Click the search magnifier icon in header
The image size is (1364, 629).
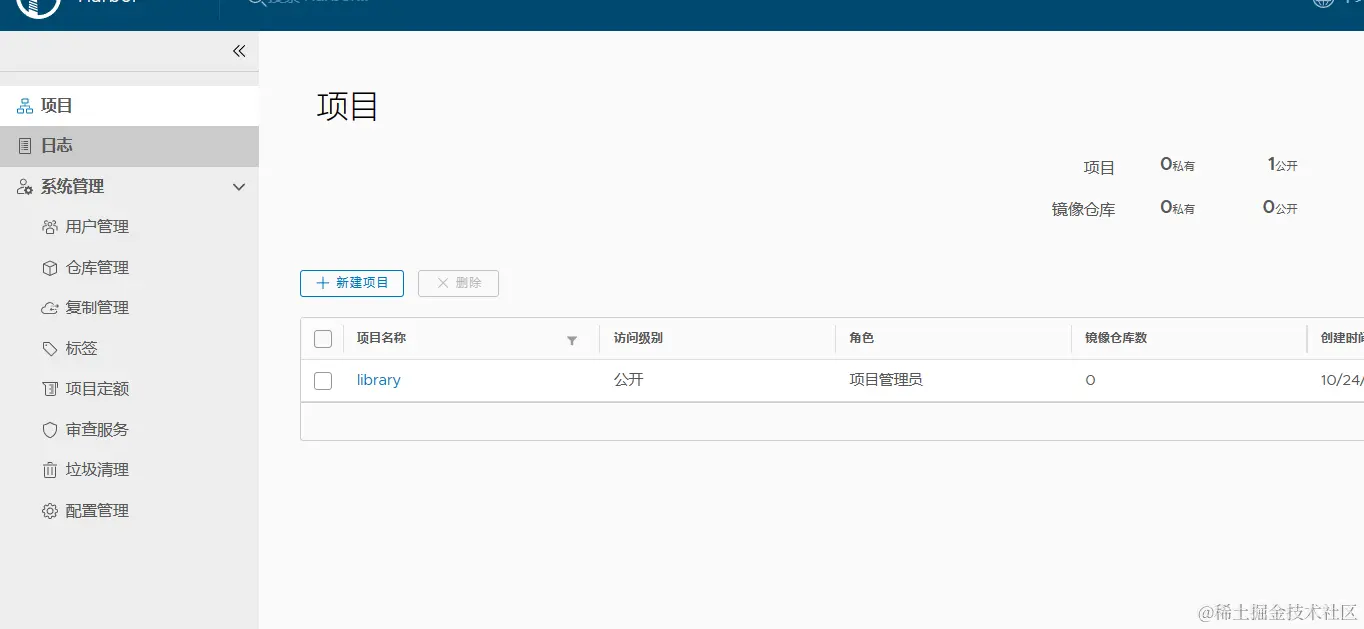pyautogui.click(x=256, y=3)
